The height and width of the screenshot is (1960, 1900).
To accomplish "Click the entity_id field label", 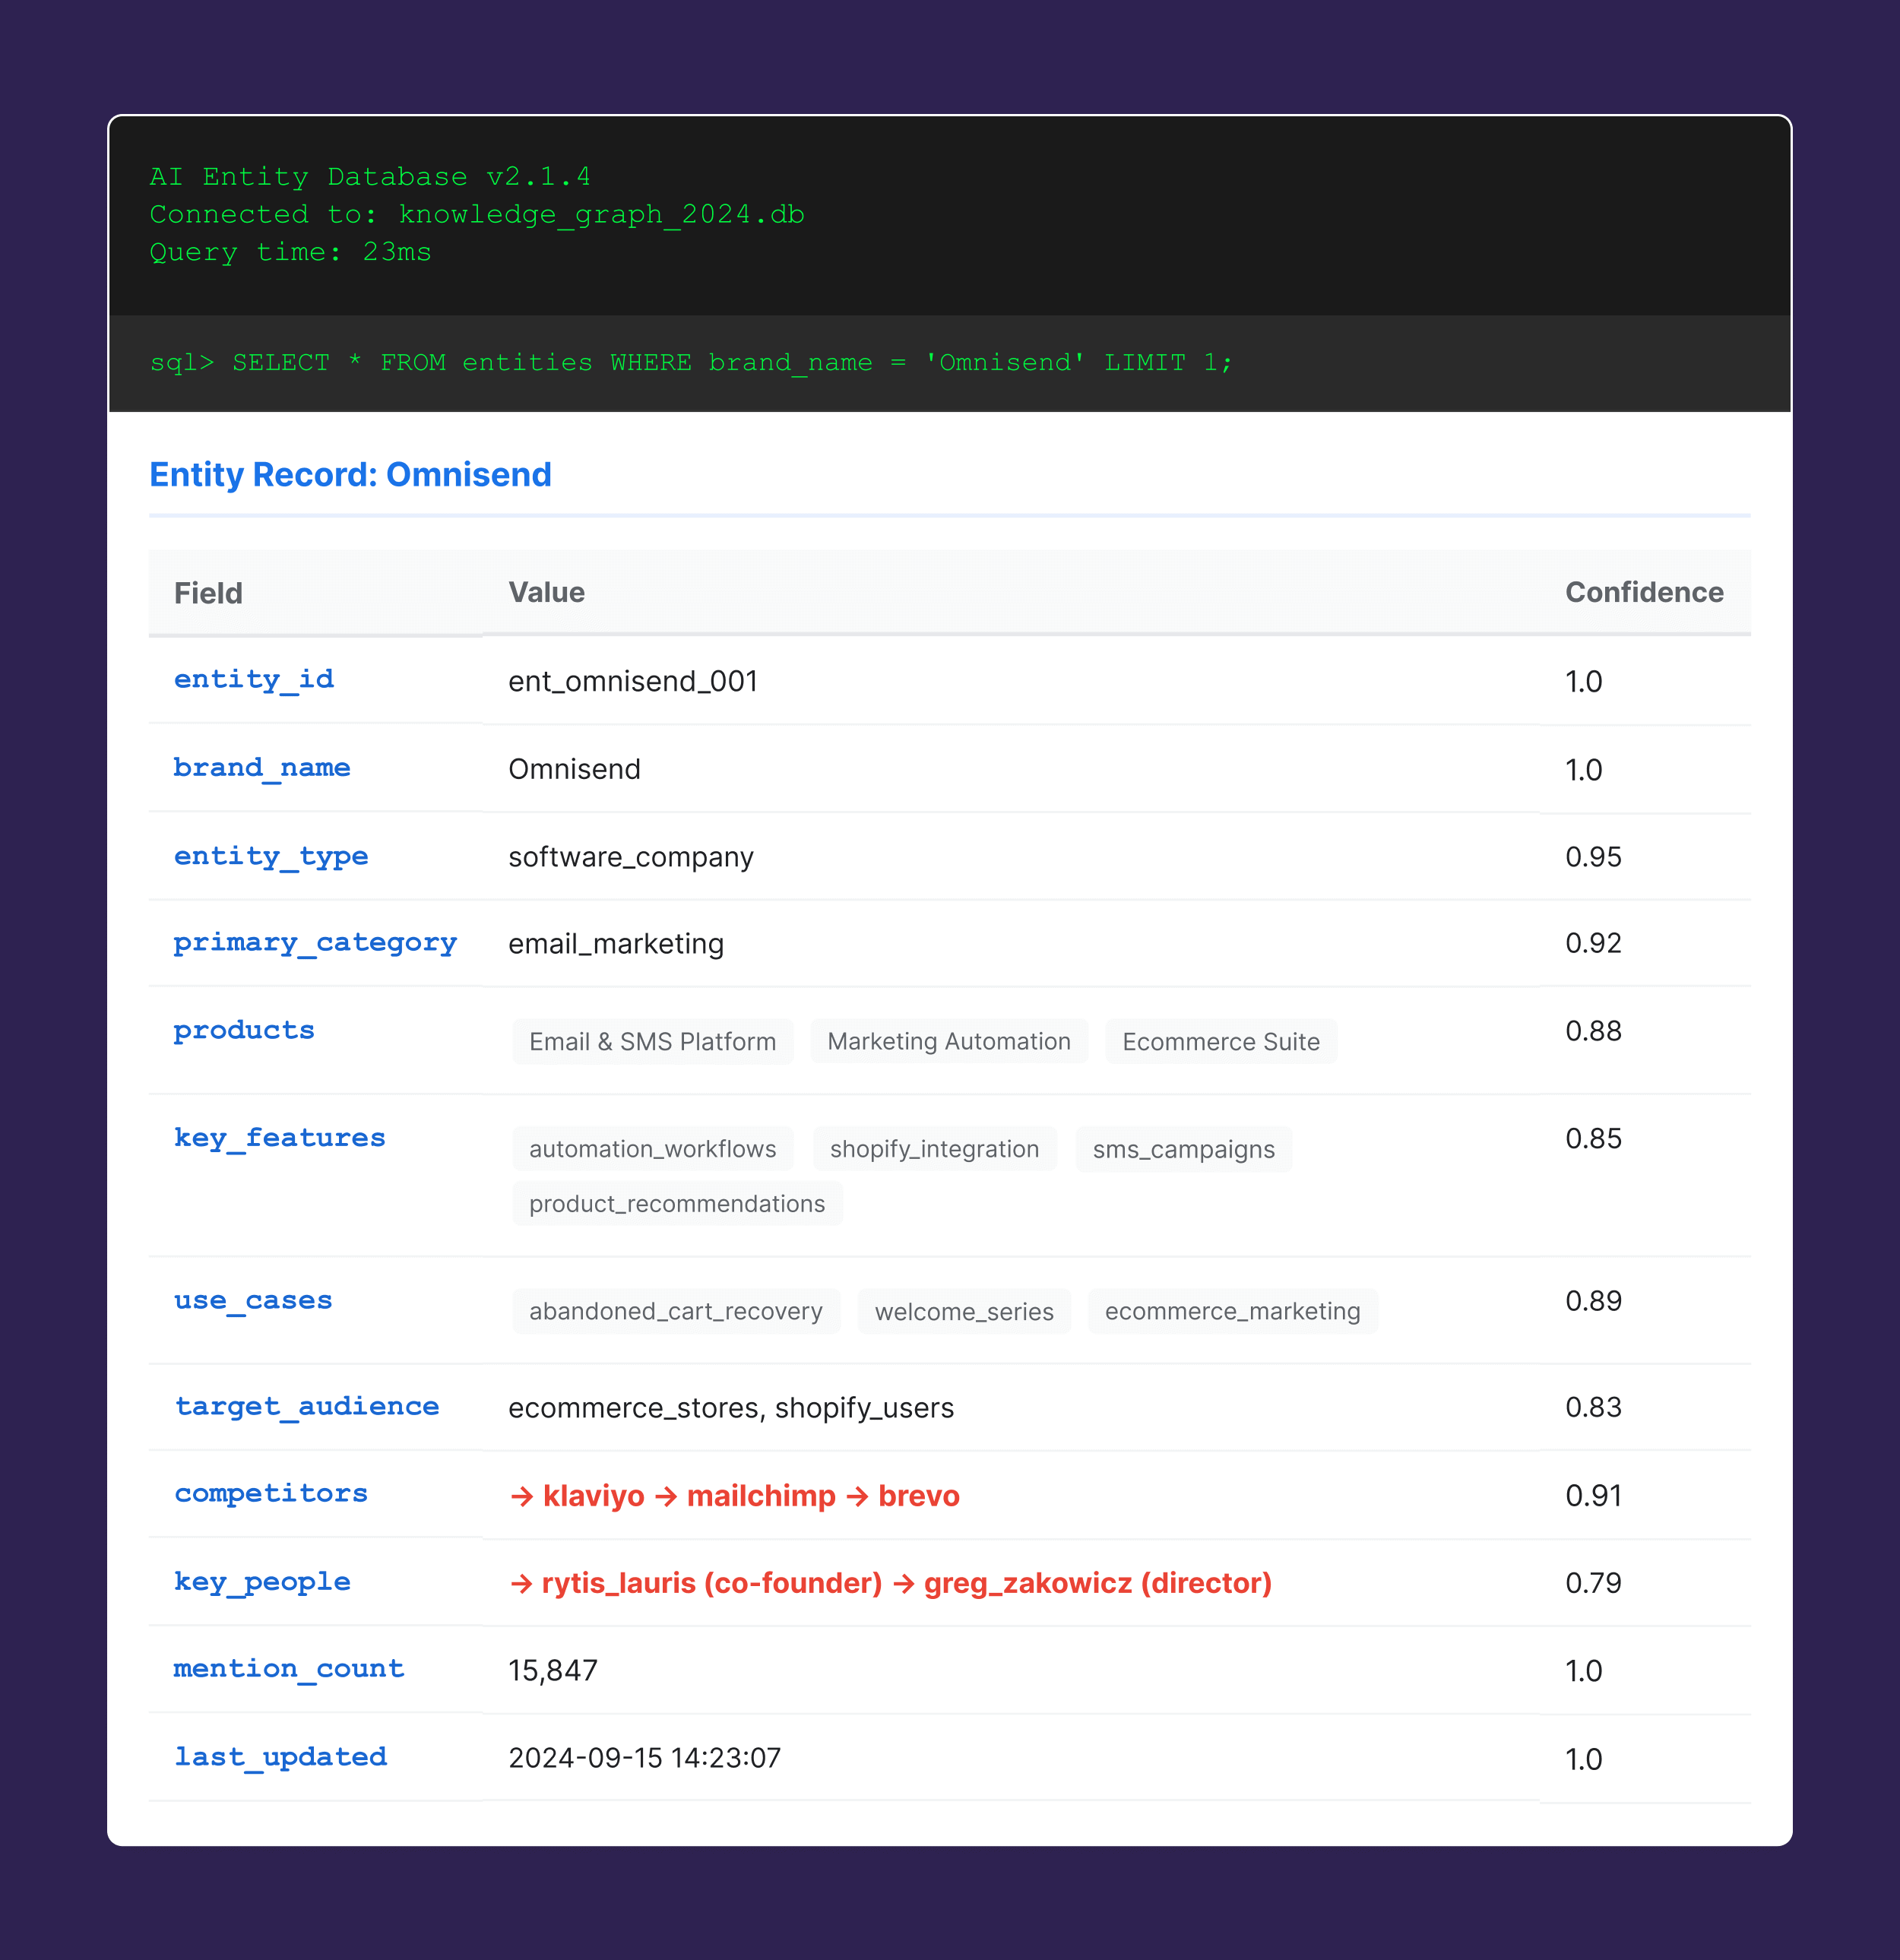I will tap(253, 680).
